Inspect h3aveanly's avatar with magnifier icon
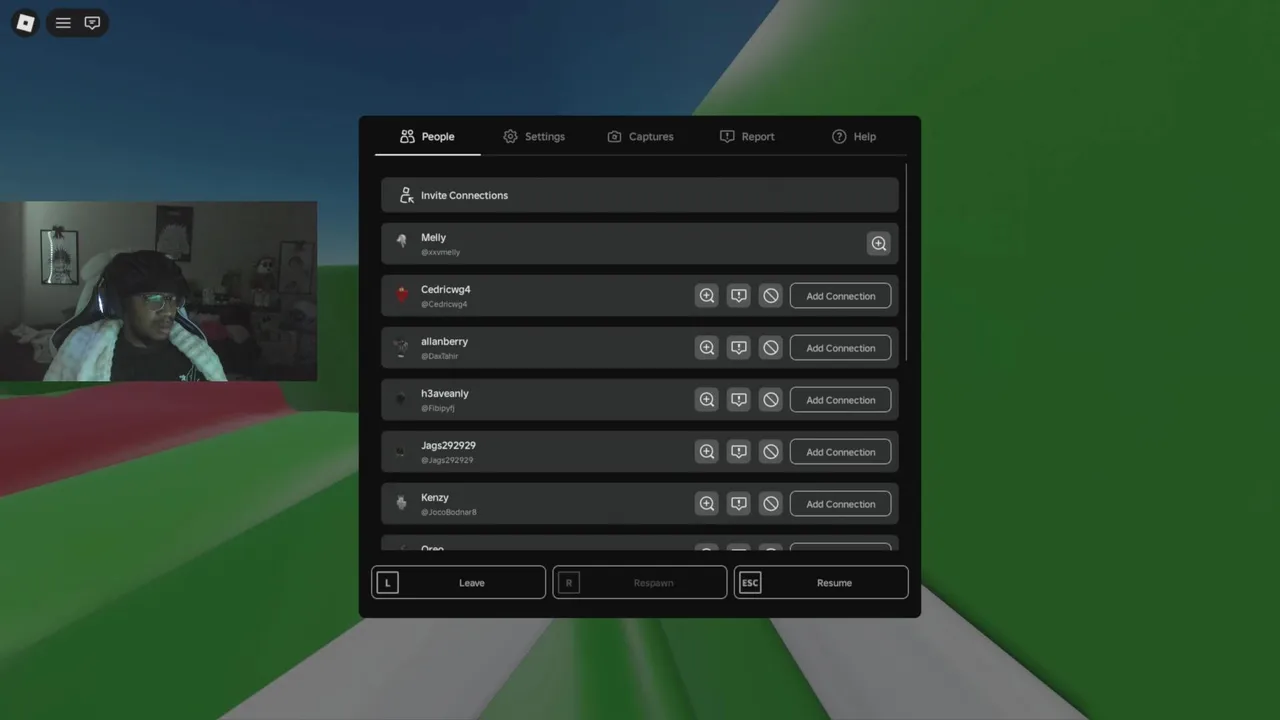The height and width of the screenshot is (720, 1280). click(x=707, y=400)
